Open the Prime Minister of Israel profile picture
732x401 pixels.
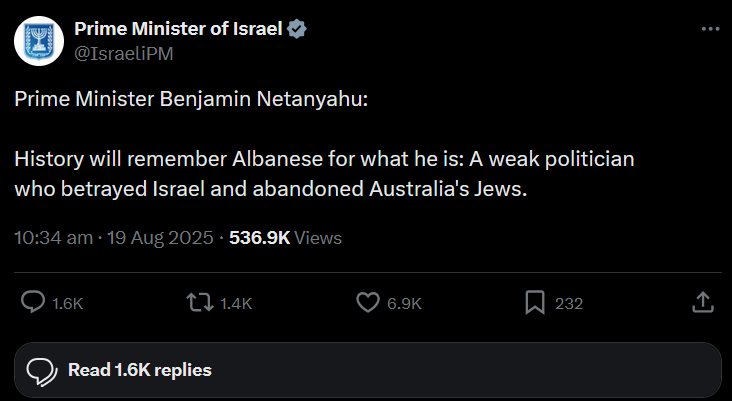tap(40, 41)
